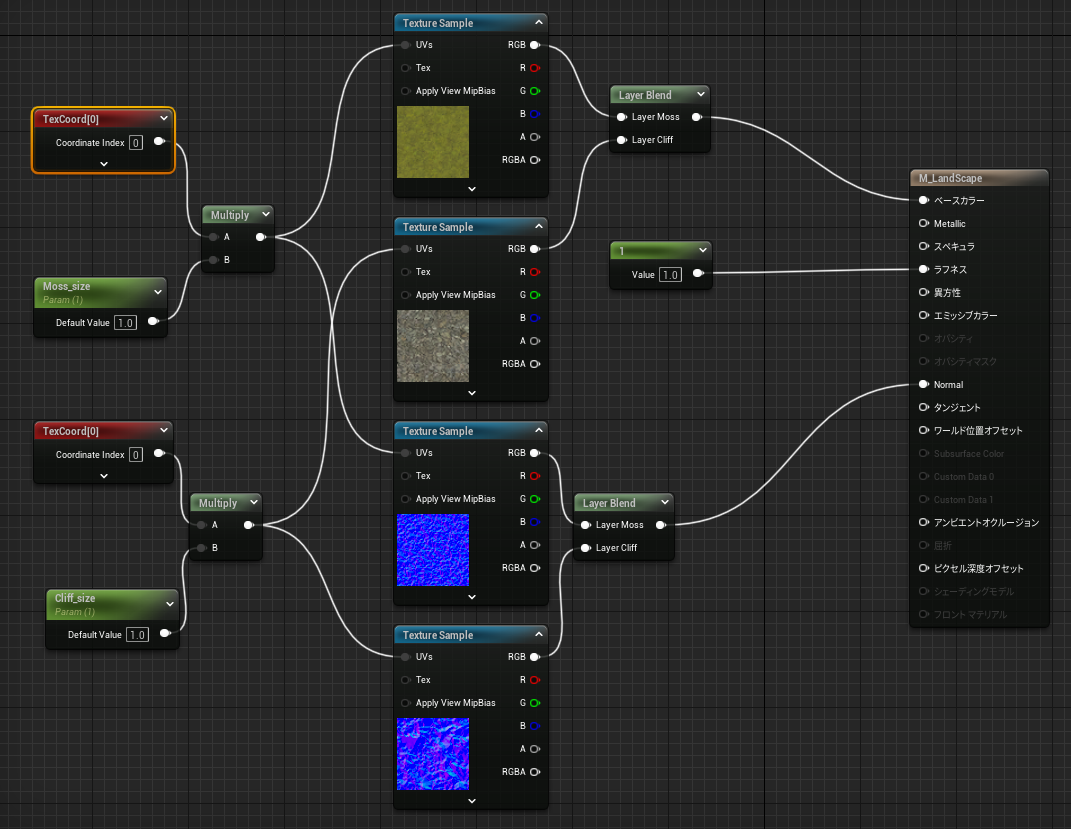Click the ベースカラー input pin on M_LandScape

923,201
